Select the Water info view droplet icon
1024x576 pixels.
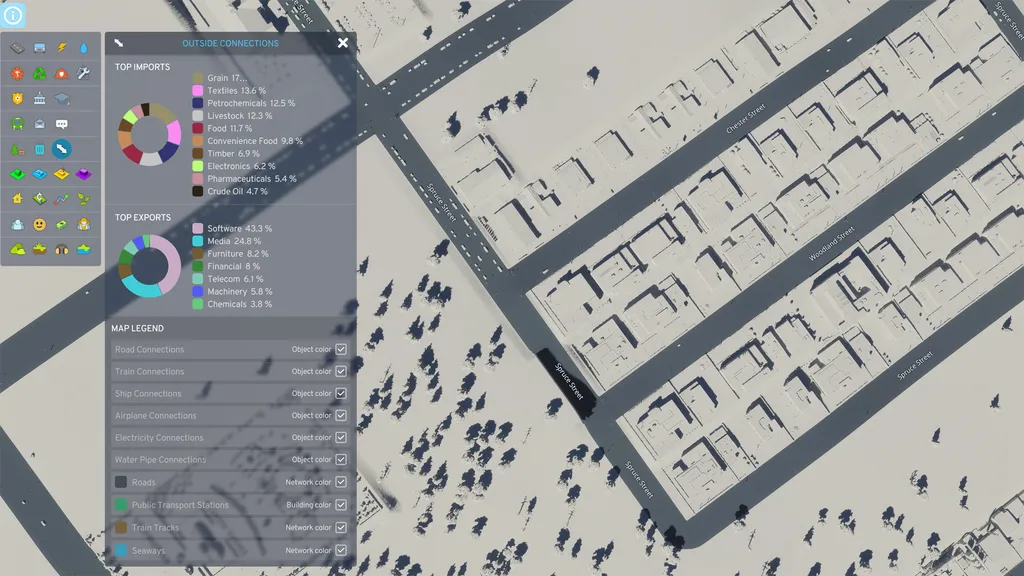click(x=85, y=48)
